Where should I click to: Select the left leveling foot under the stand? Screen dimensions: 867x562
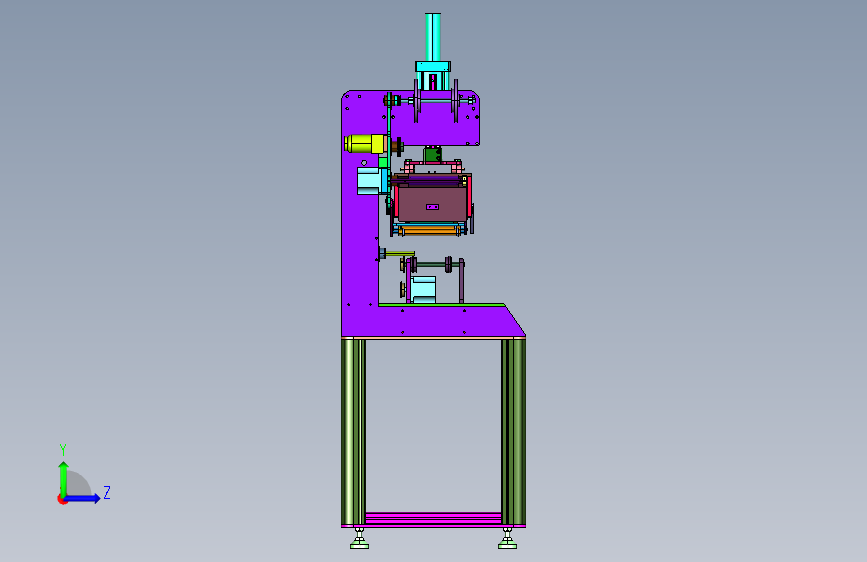359,539
